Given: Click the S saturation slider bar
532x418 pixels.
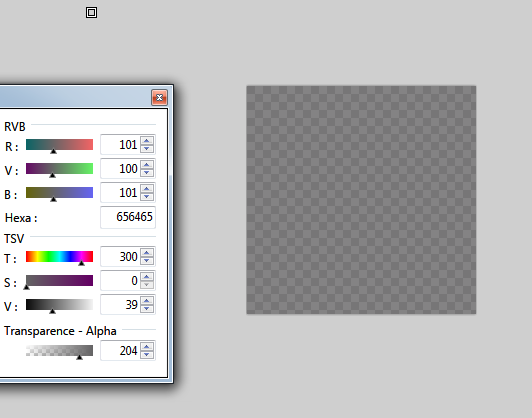Looking at the screenshot, I should click(59, 281).
